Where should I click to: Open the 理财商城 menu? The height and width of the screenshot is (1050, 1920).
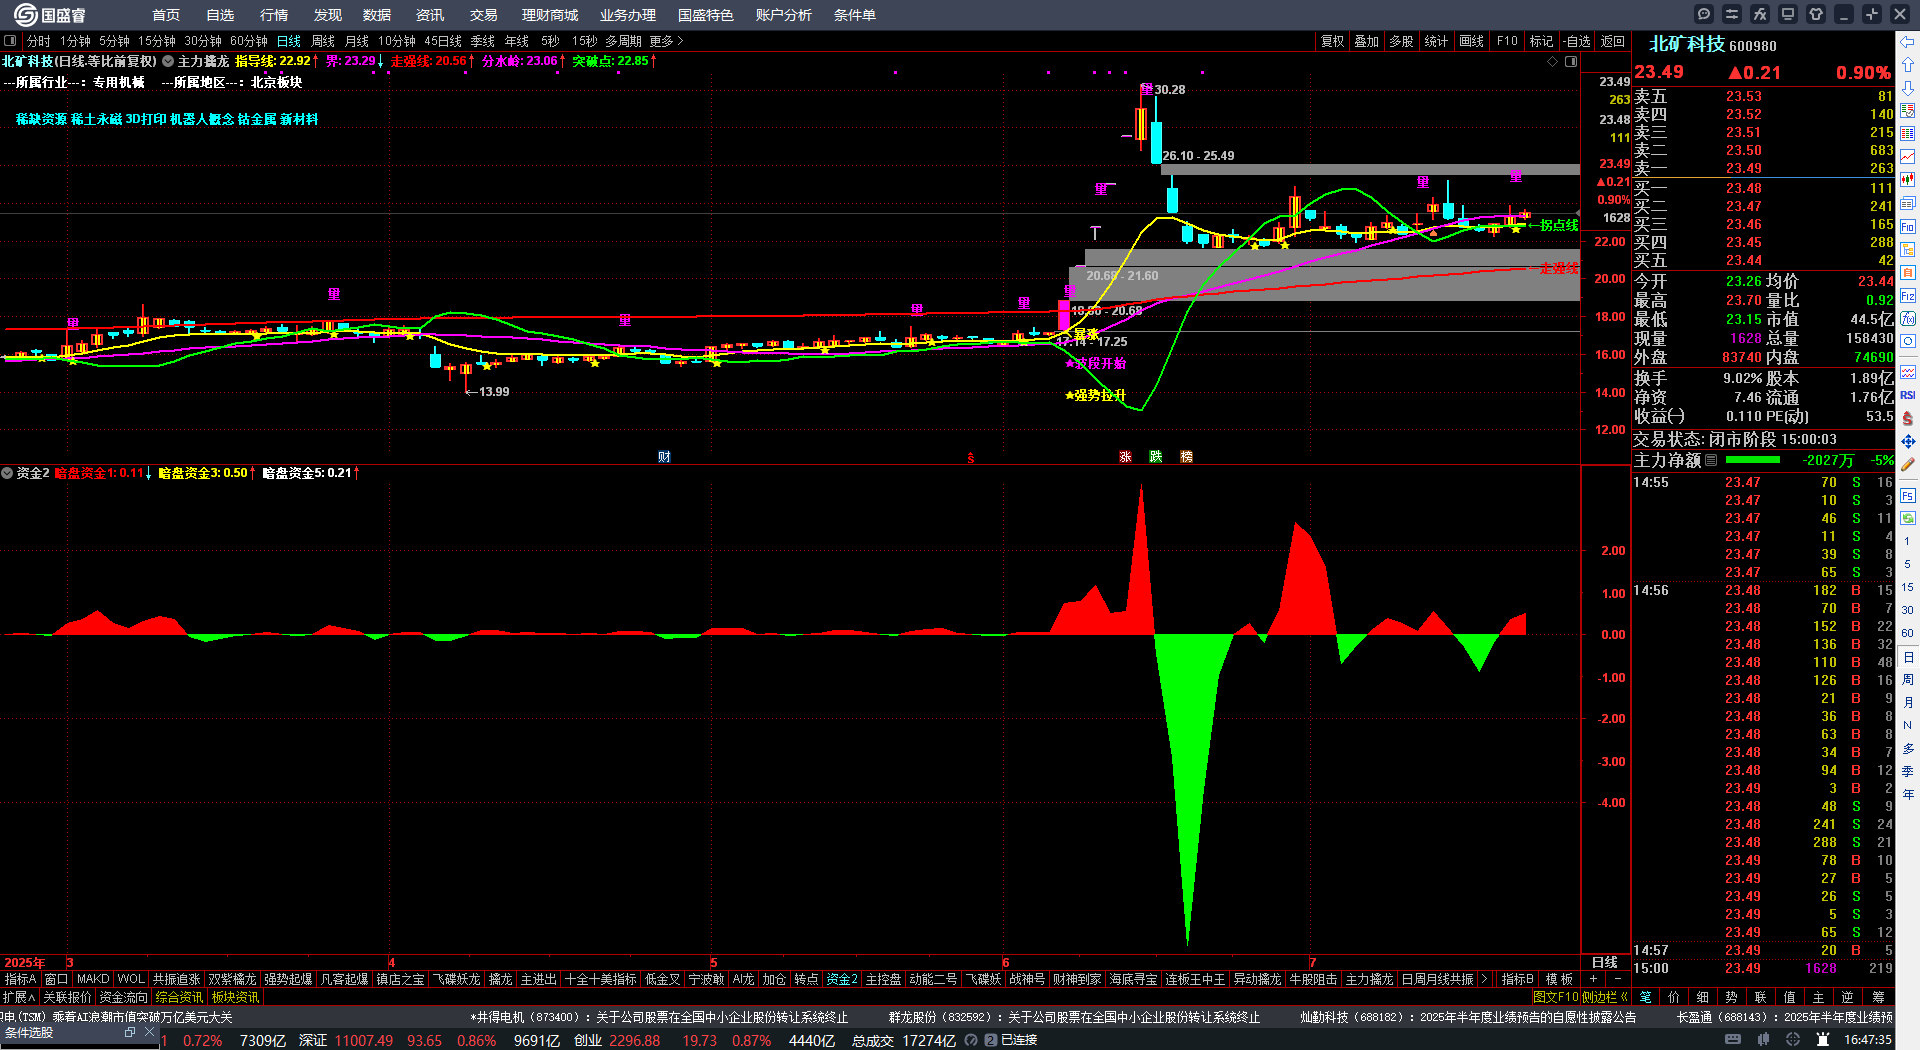(550, 15)
